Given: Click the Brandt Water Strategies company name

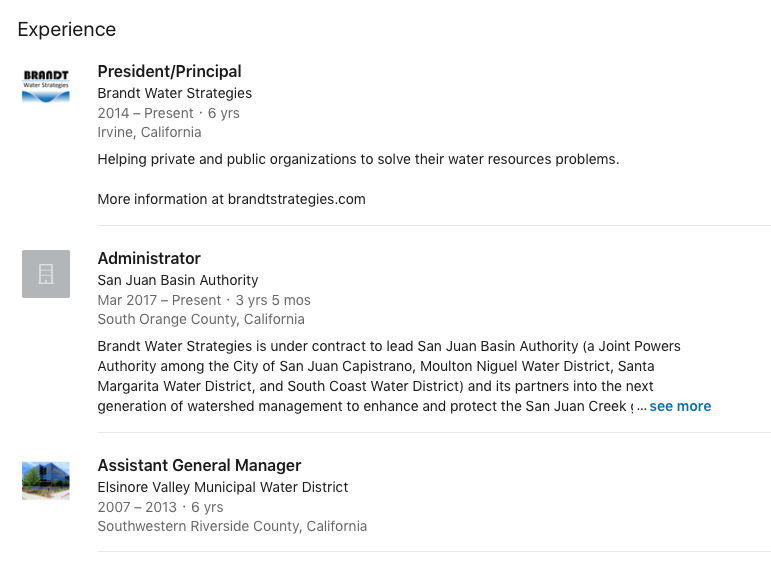Looking at the screenshot, I should [175, 93].
